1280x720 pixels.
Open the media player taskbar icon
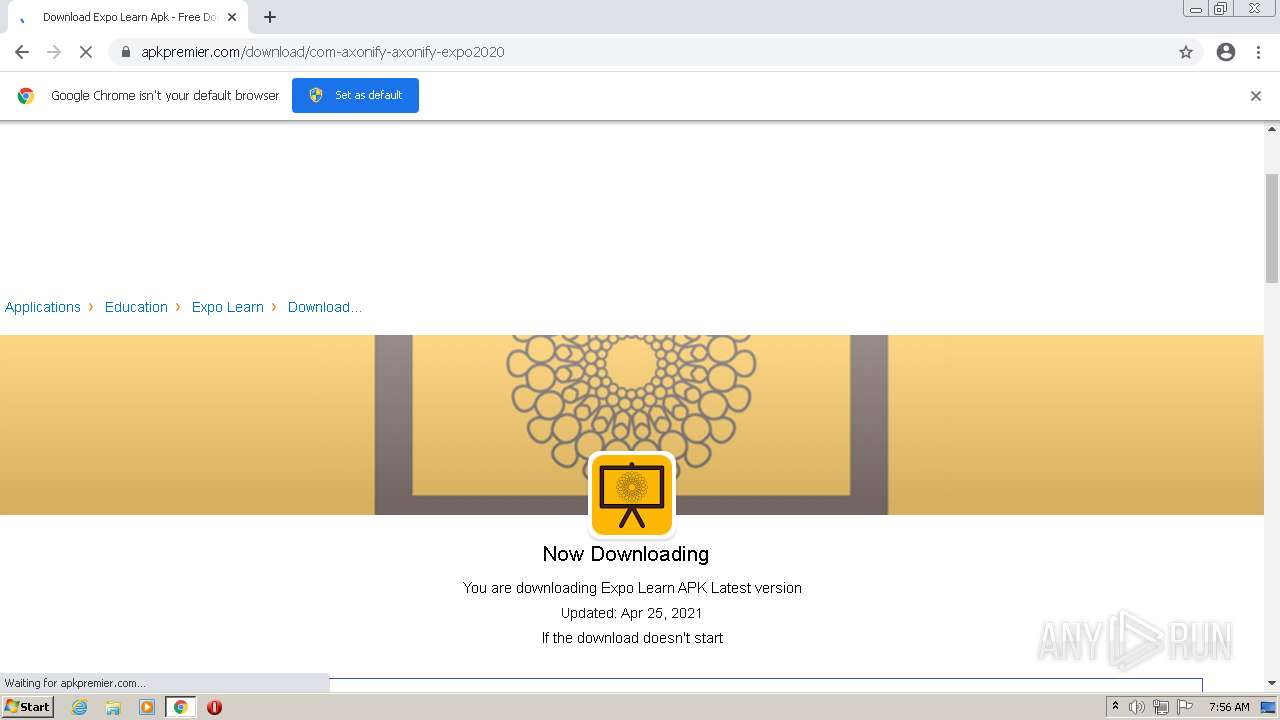click(x=147, y=707)
